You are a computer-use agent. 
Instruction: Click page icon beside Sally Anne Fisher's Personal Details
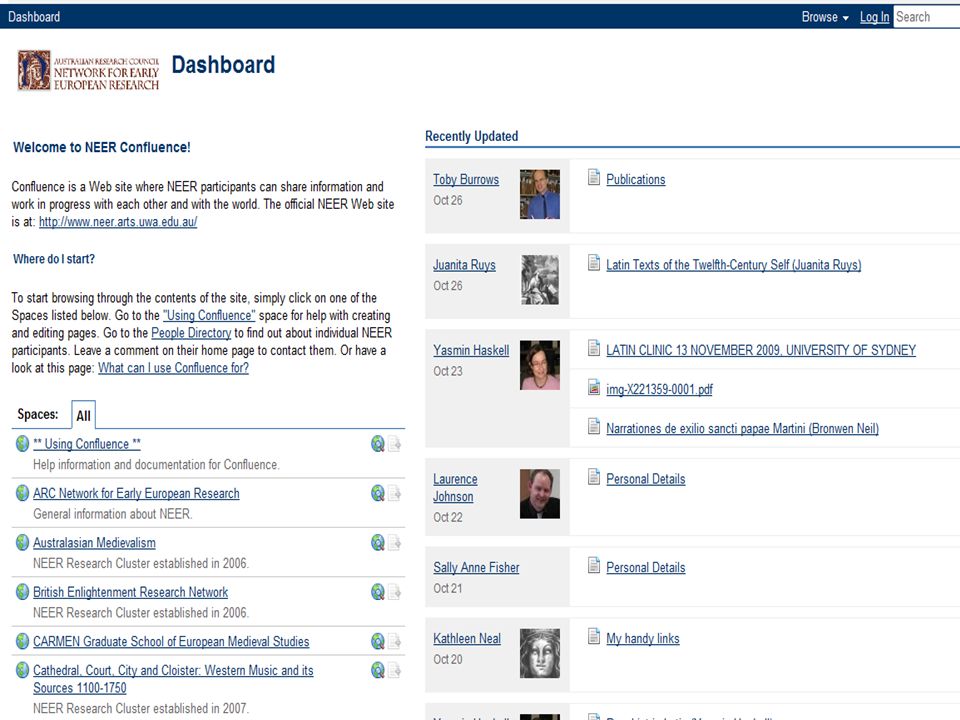593,565
